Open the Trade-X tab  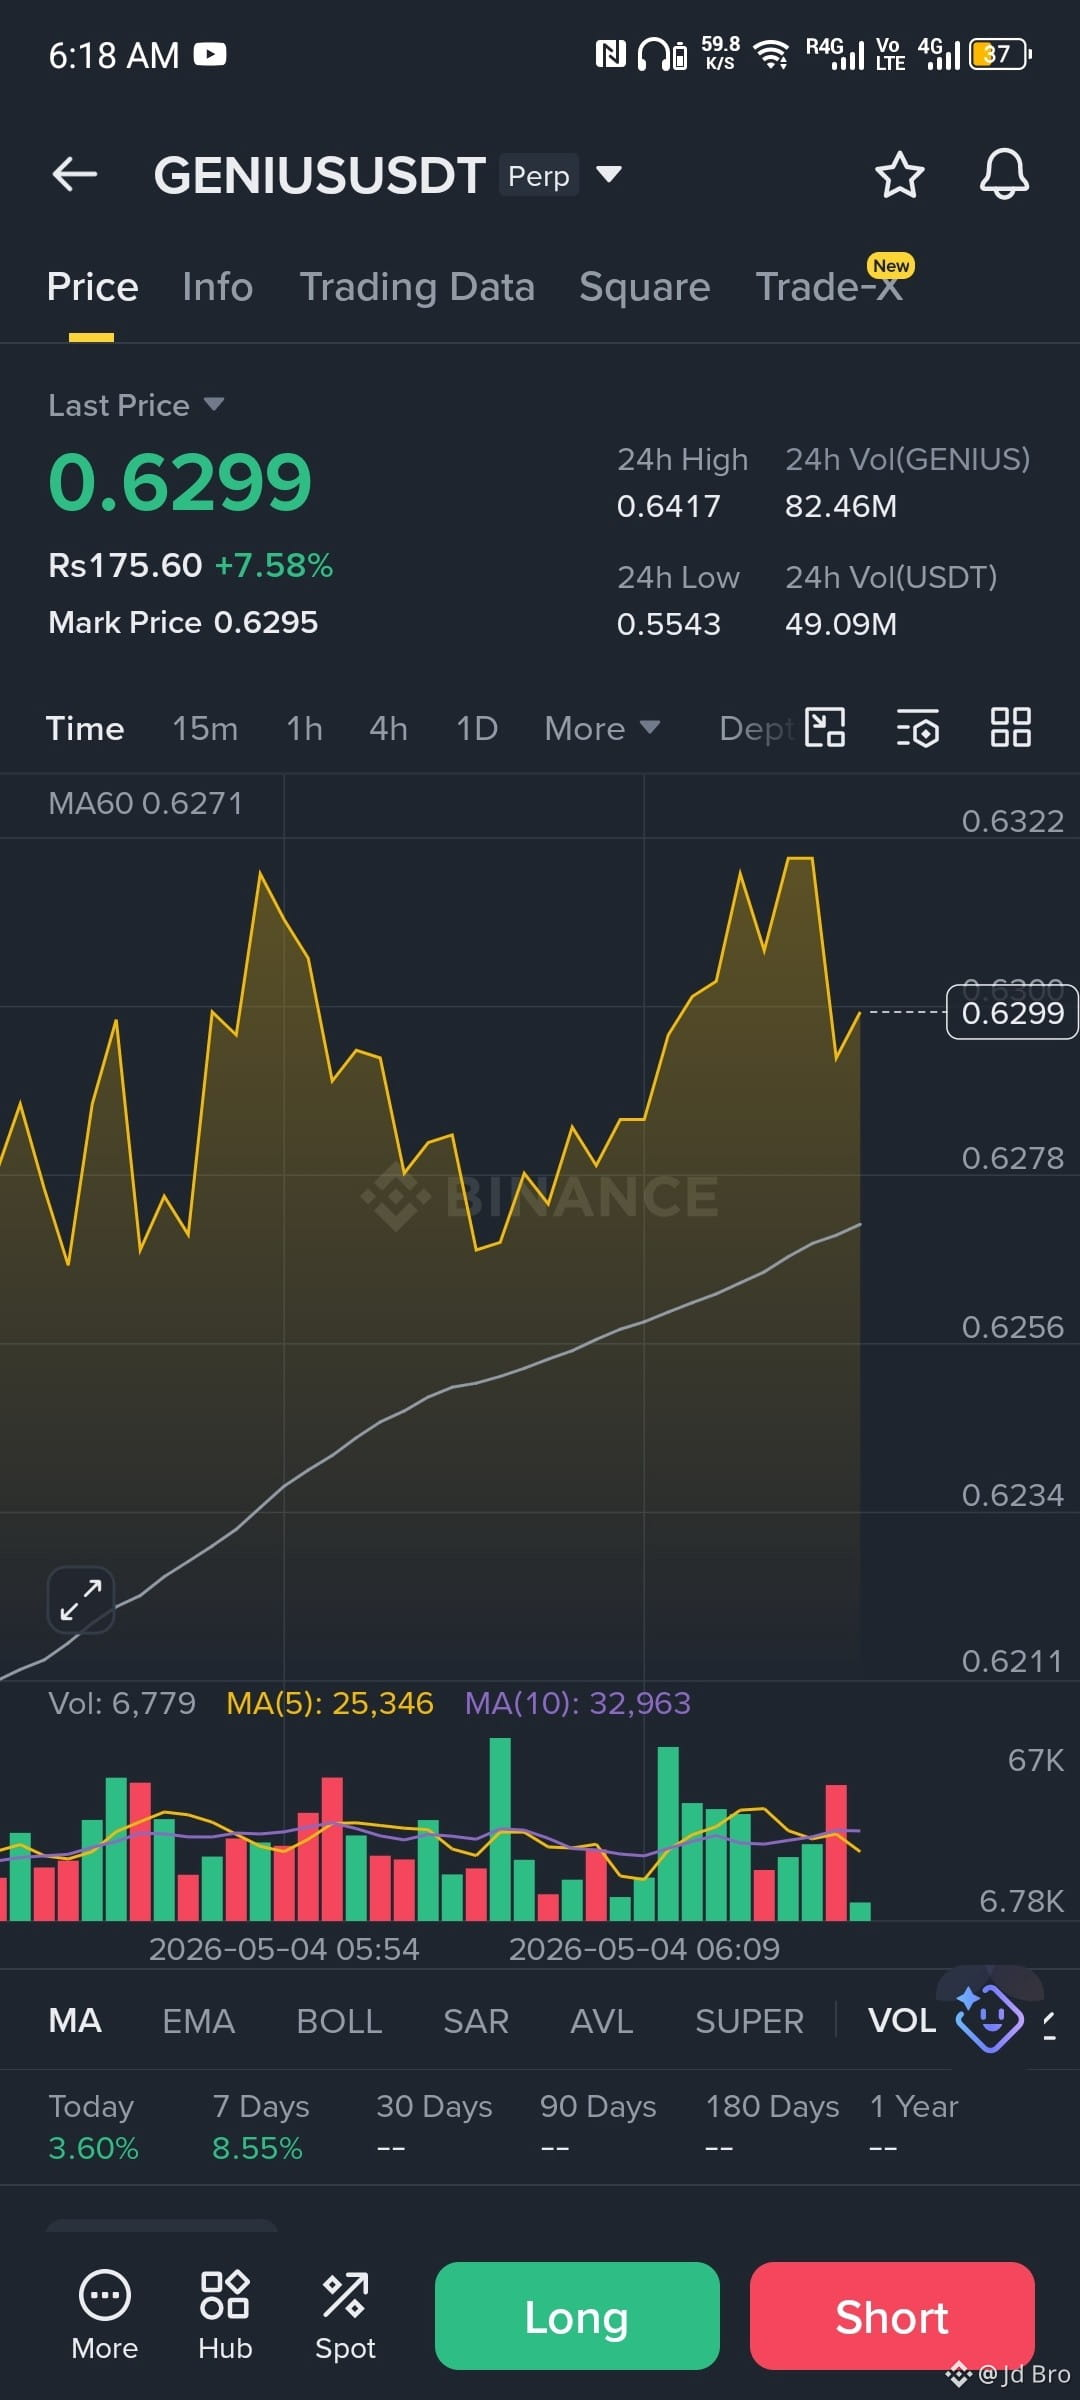(x=829, y=287)
